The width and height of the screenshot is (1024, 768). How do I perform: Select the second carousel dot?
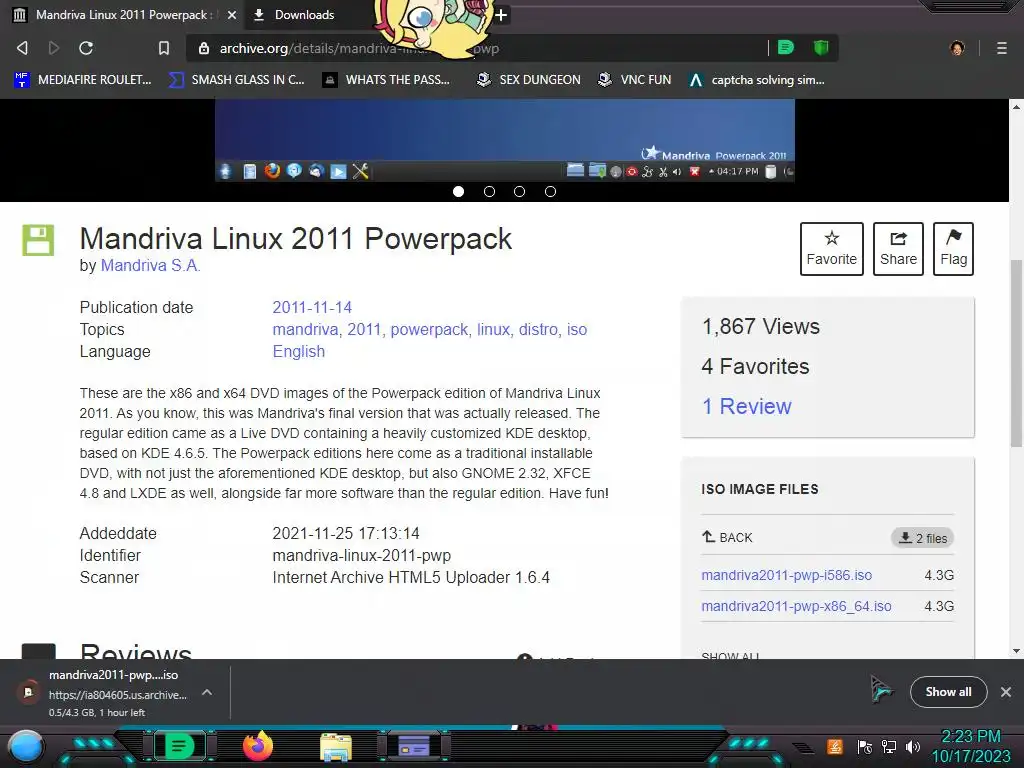tap(489, 191)
